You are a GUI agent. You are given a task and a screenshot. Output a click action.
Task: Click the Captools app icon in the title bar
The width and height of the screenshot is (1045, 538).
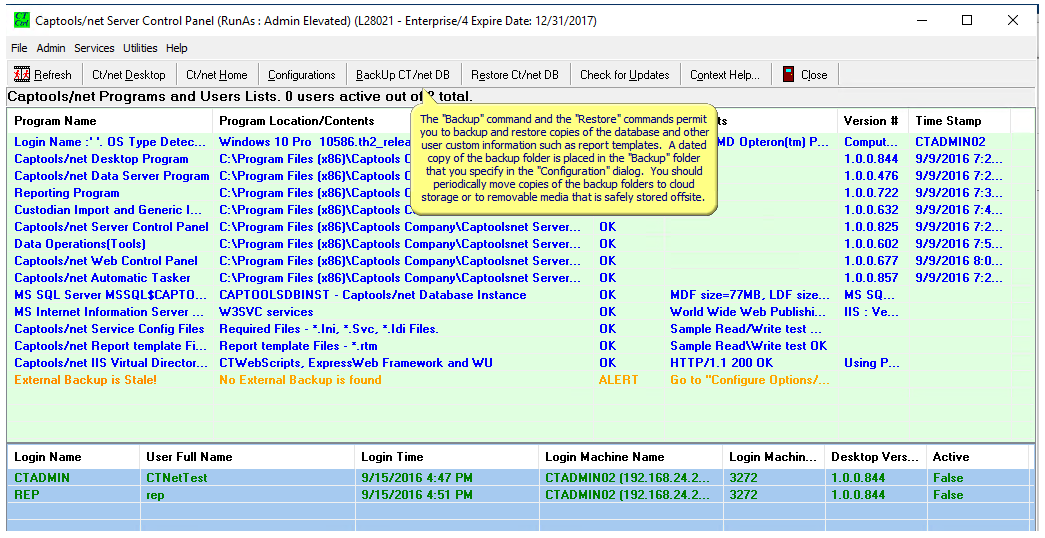point(19,20)
